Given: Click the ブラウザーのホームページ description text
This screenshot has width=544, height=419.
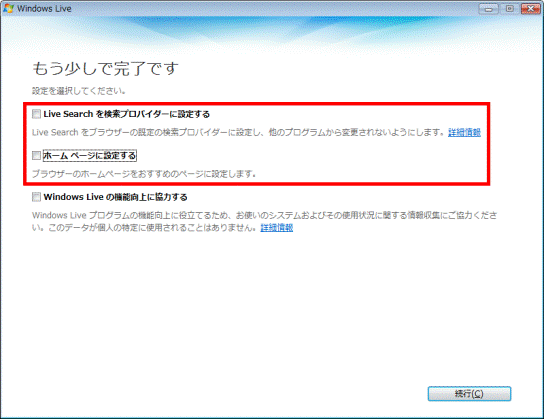Looking at the screenshot, I should tap(144, 174).
